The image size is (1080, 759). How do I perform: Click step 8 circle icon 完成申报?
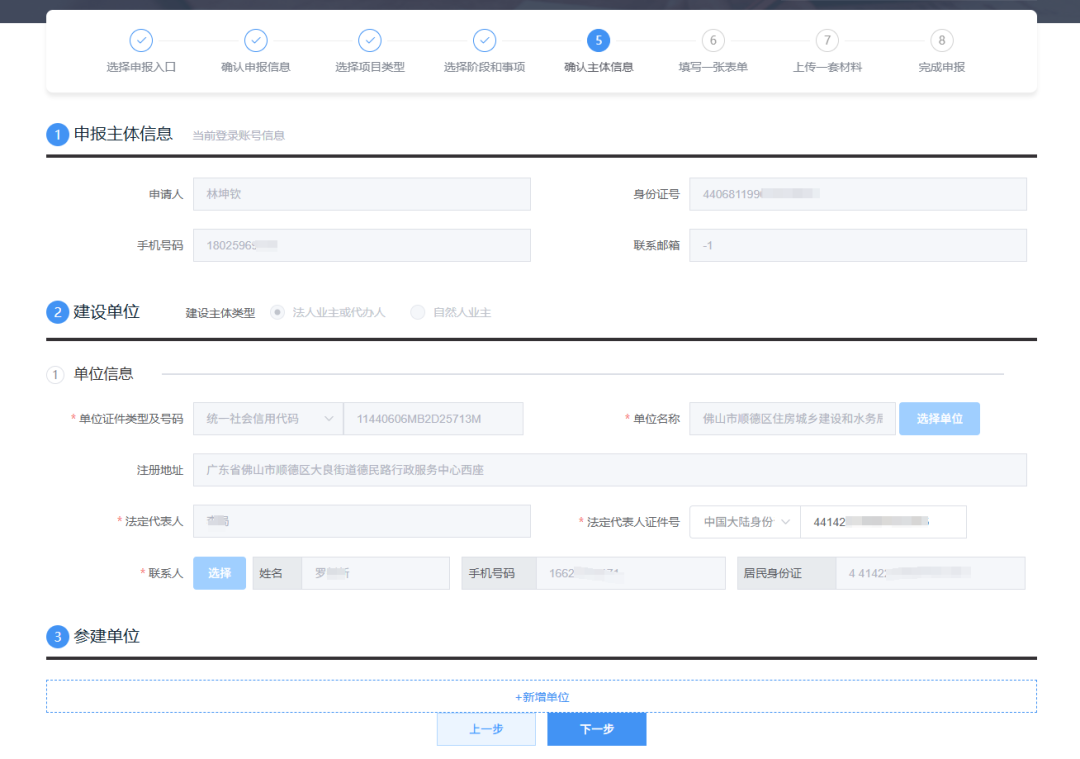(941, 41)
